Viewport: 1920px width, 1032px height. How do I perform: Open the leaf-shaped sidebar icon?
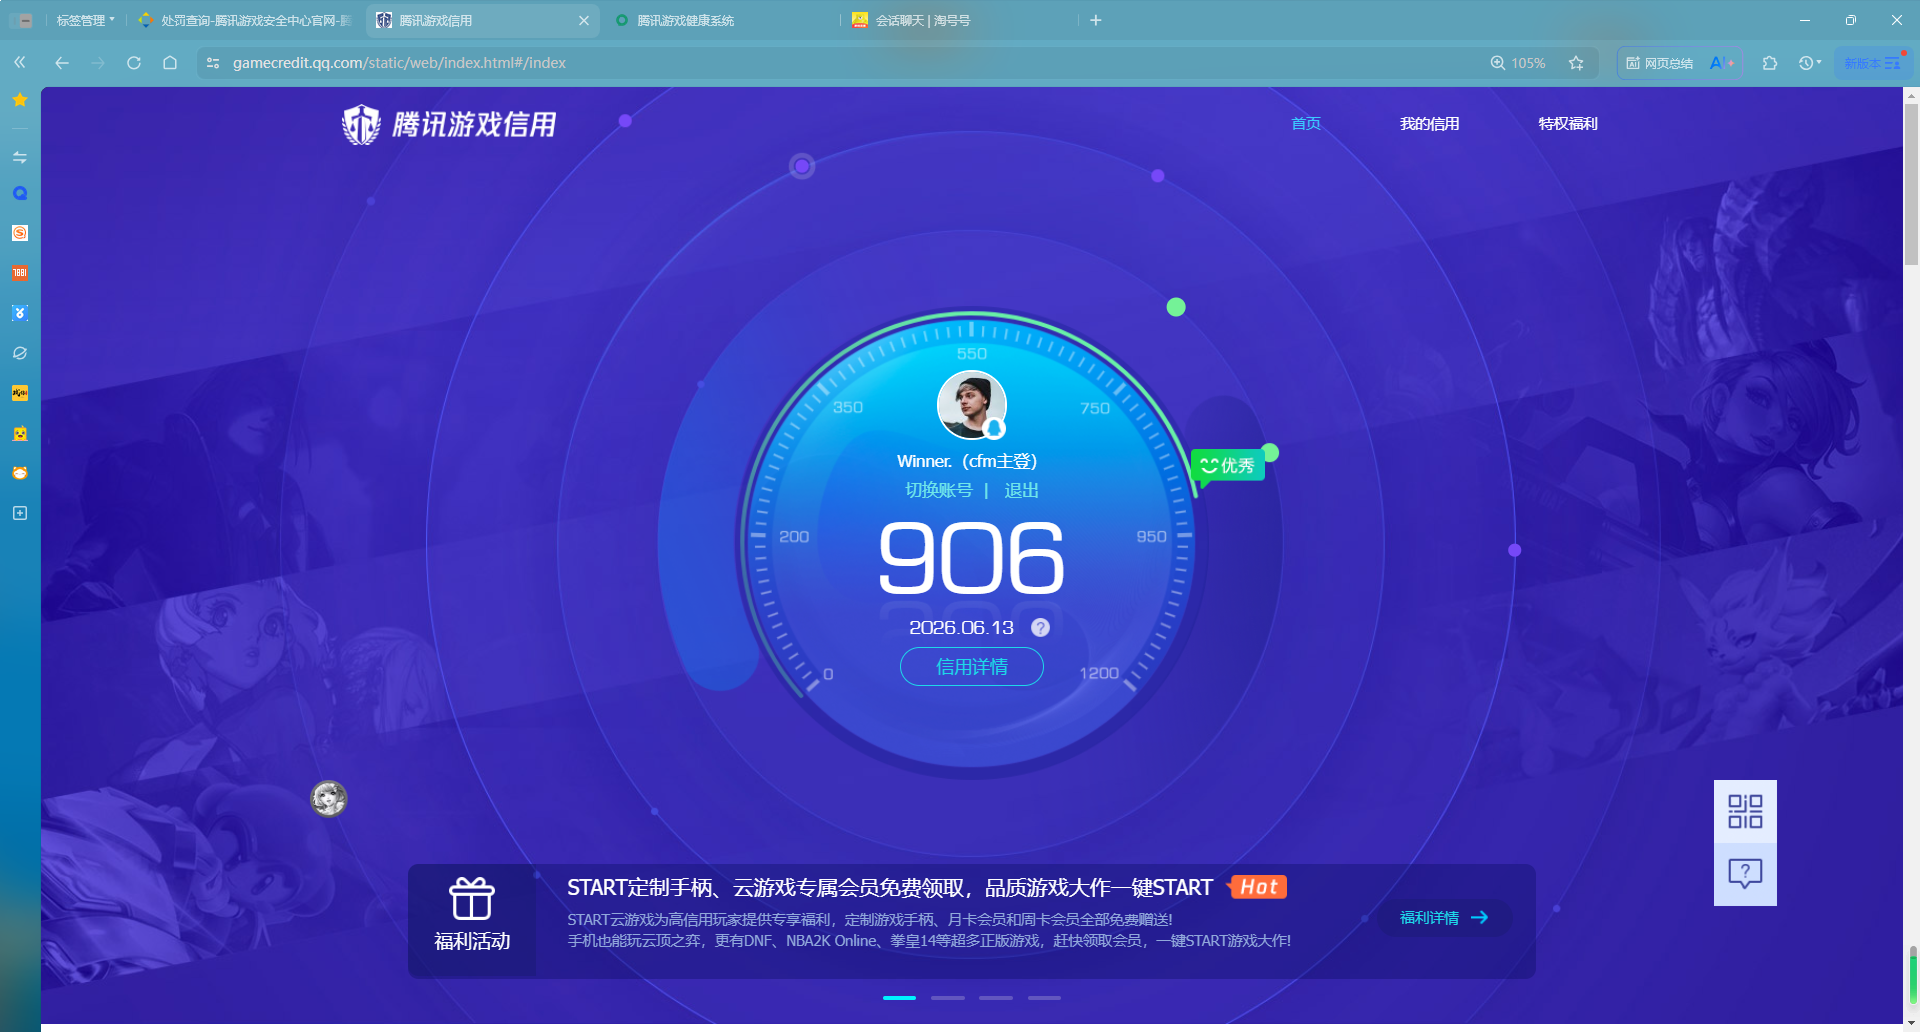(20, 353)
